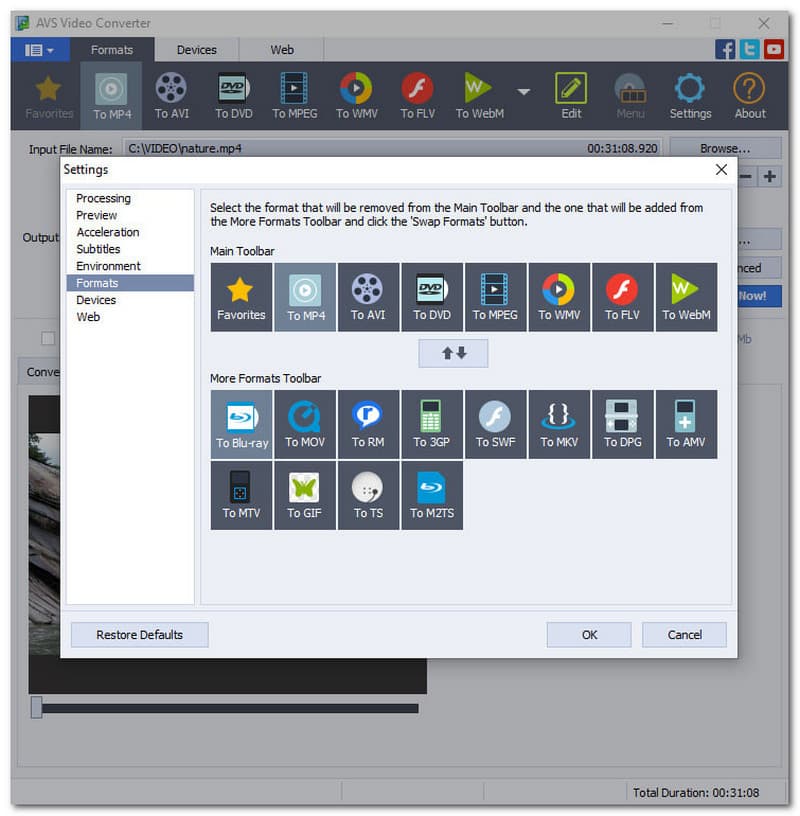
Task: Open Acceleration settings category
Action: pyautogui.click(x=130, y=232)
